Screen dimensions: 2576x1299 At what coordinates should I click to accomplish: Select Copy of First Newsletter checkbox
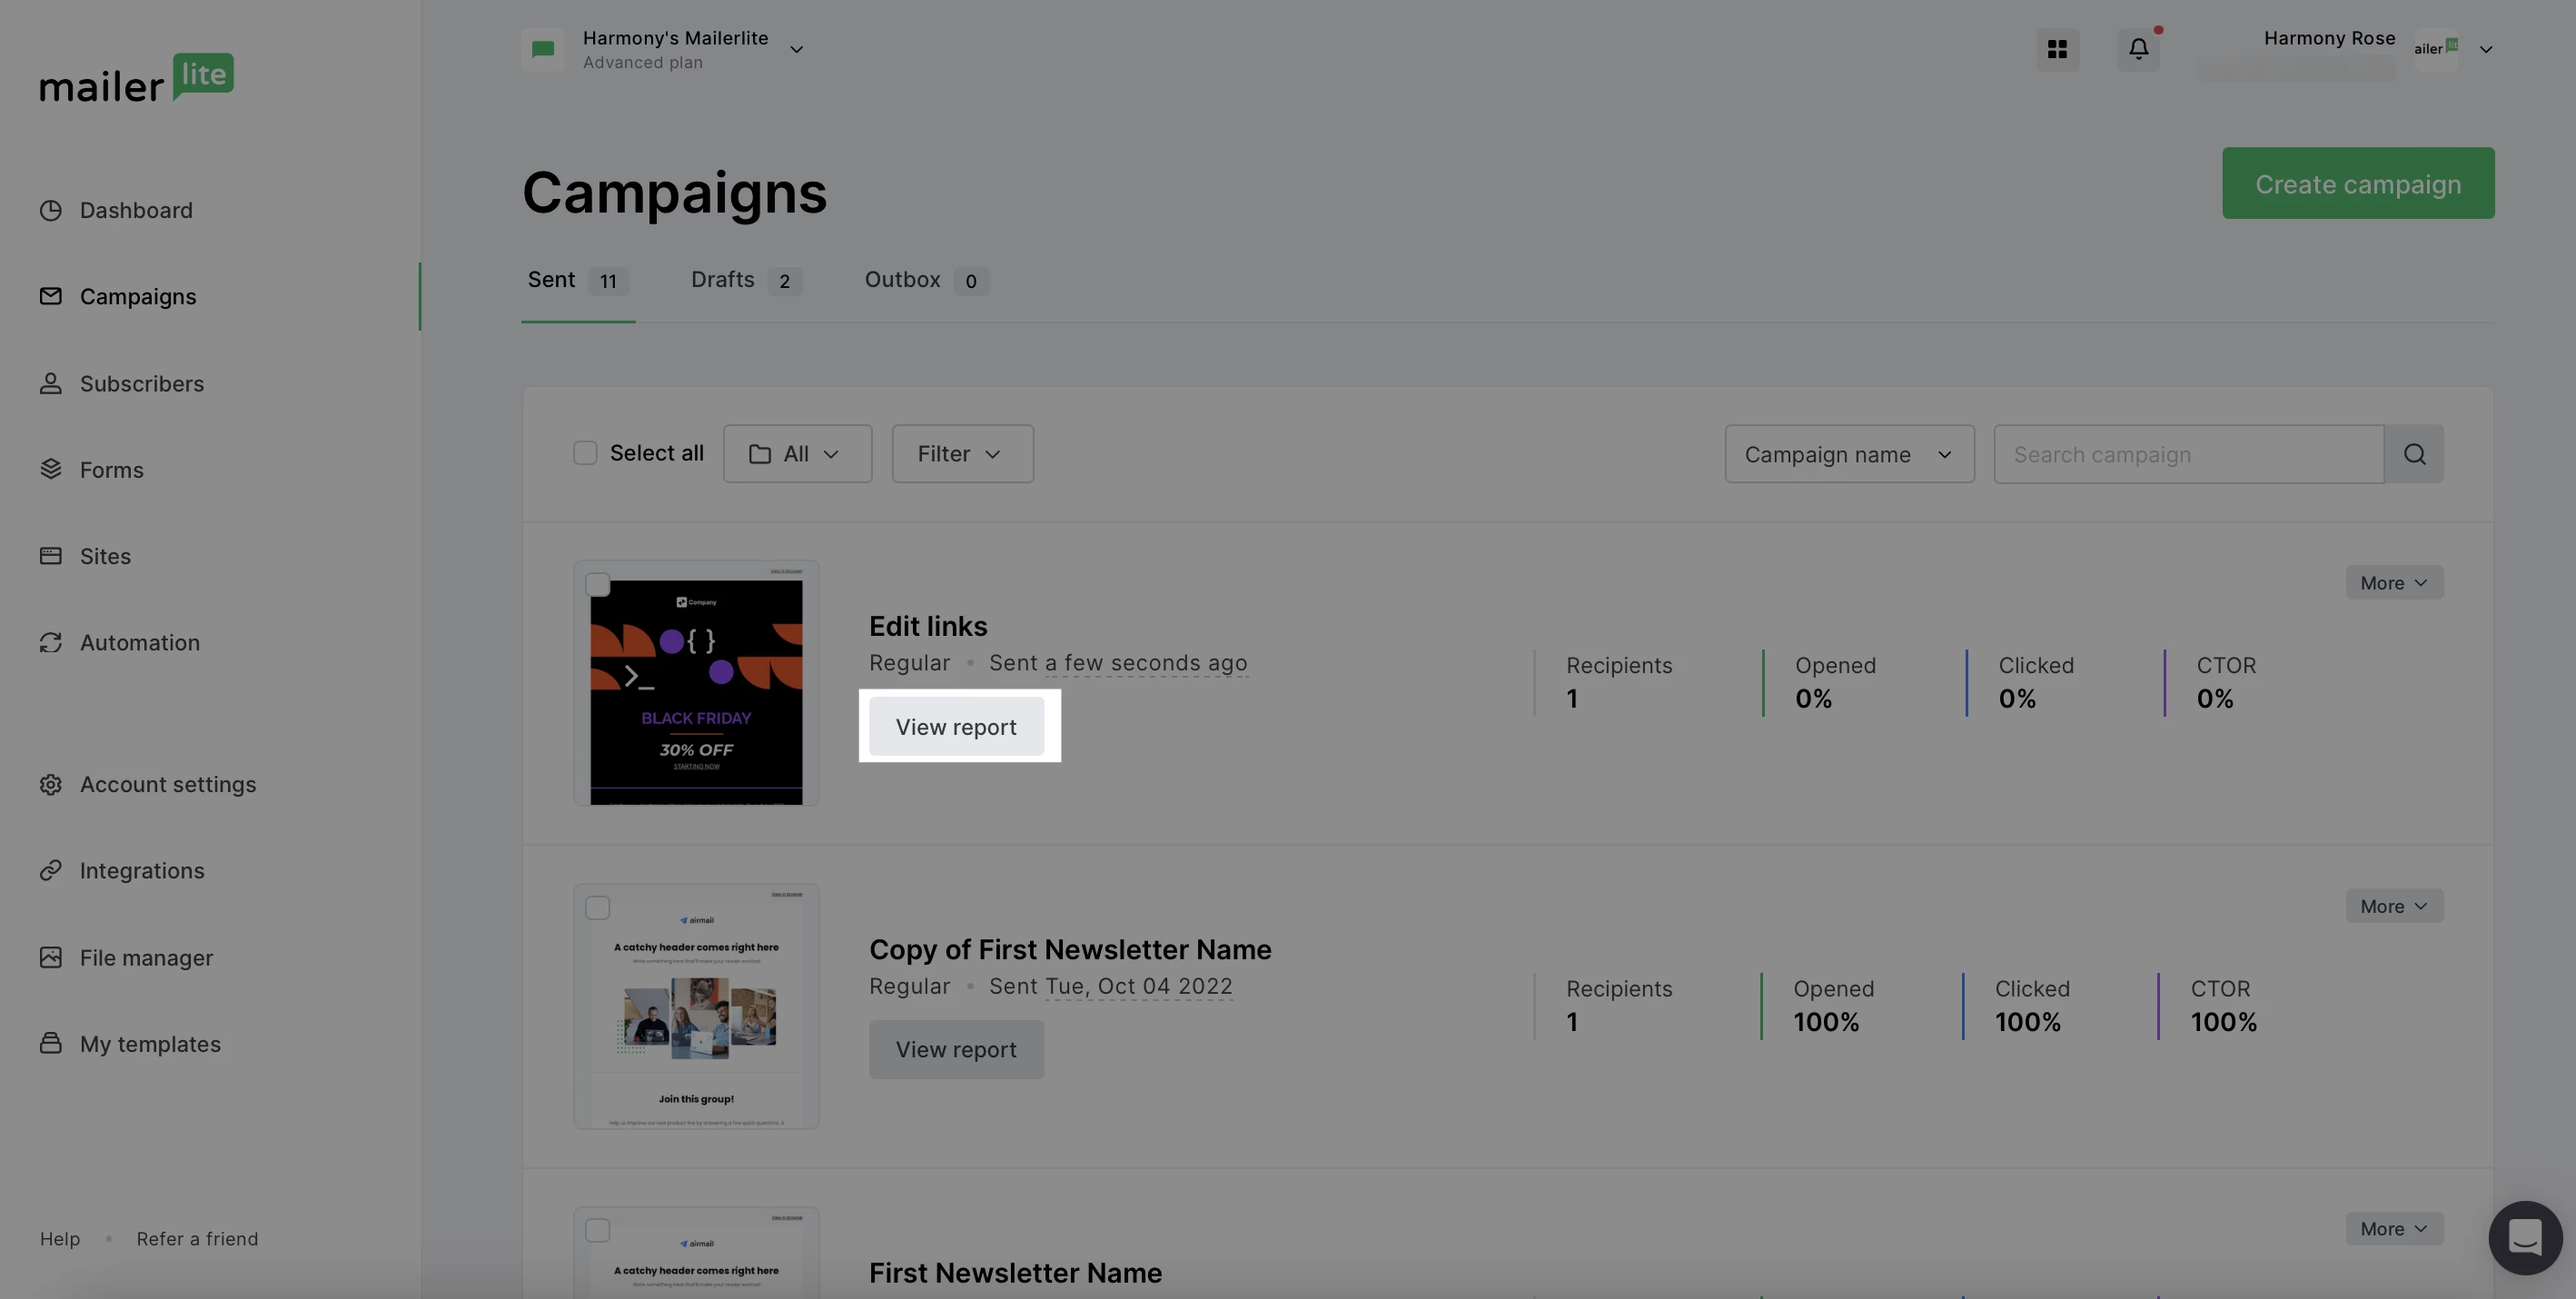pos(597,908)
